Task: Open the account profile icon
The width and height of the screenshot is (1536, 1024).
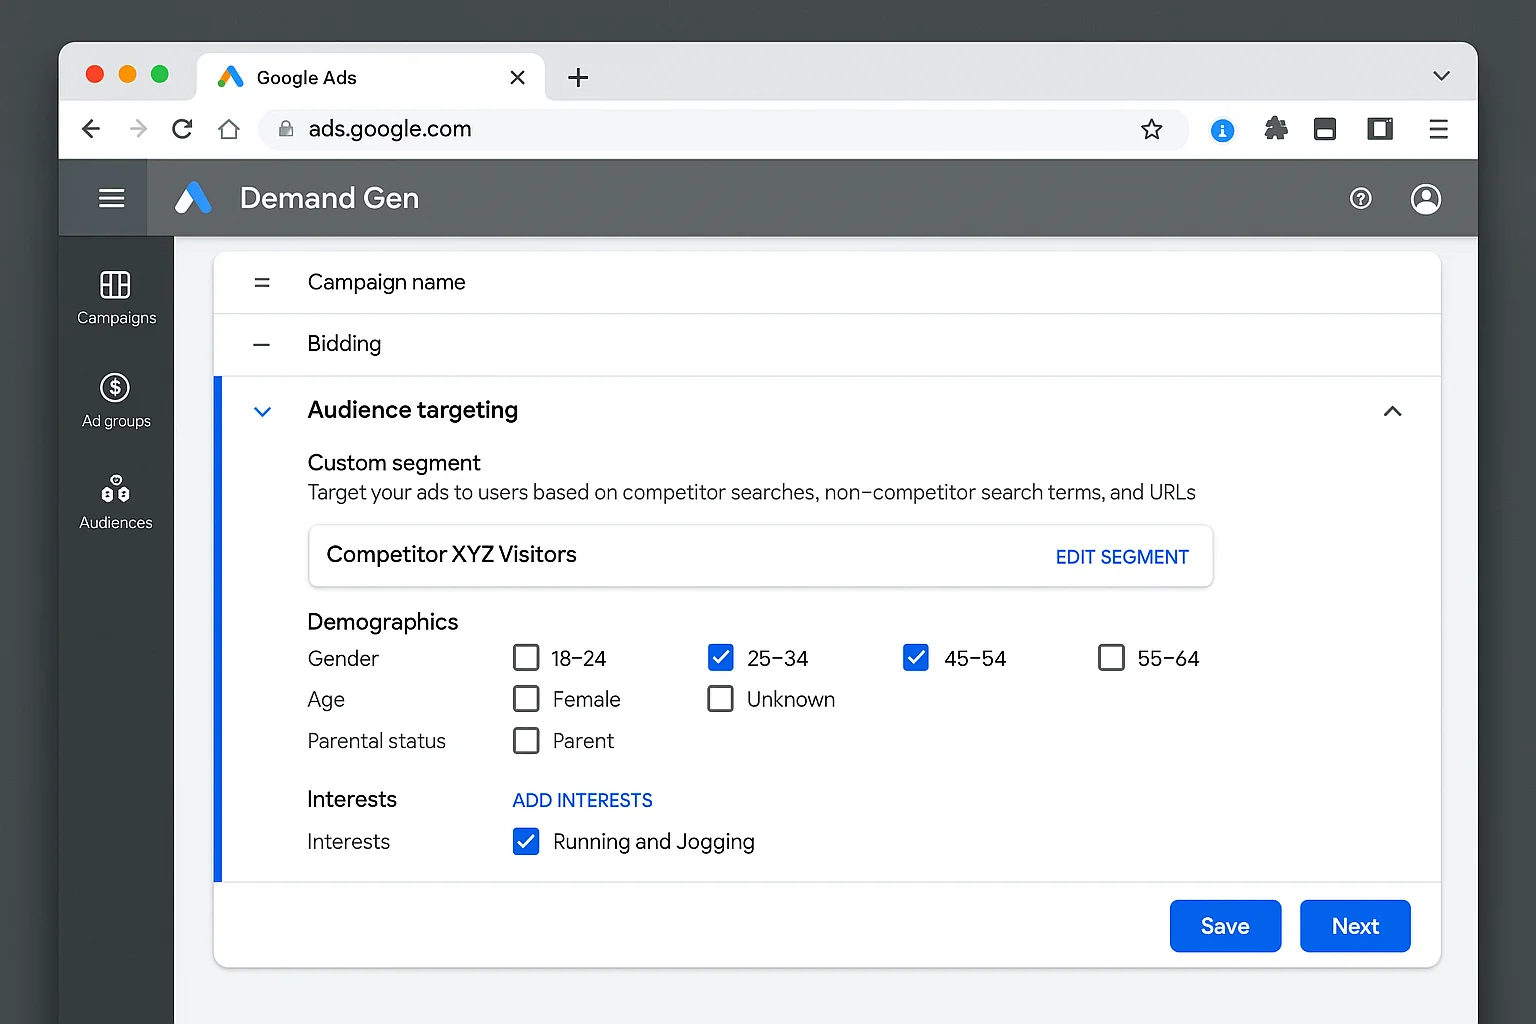Action: 1426,198
